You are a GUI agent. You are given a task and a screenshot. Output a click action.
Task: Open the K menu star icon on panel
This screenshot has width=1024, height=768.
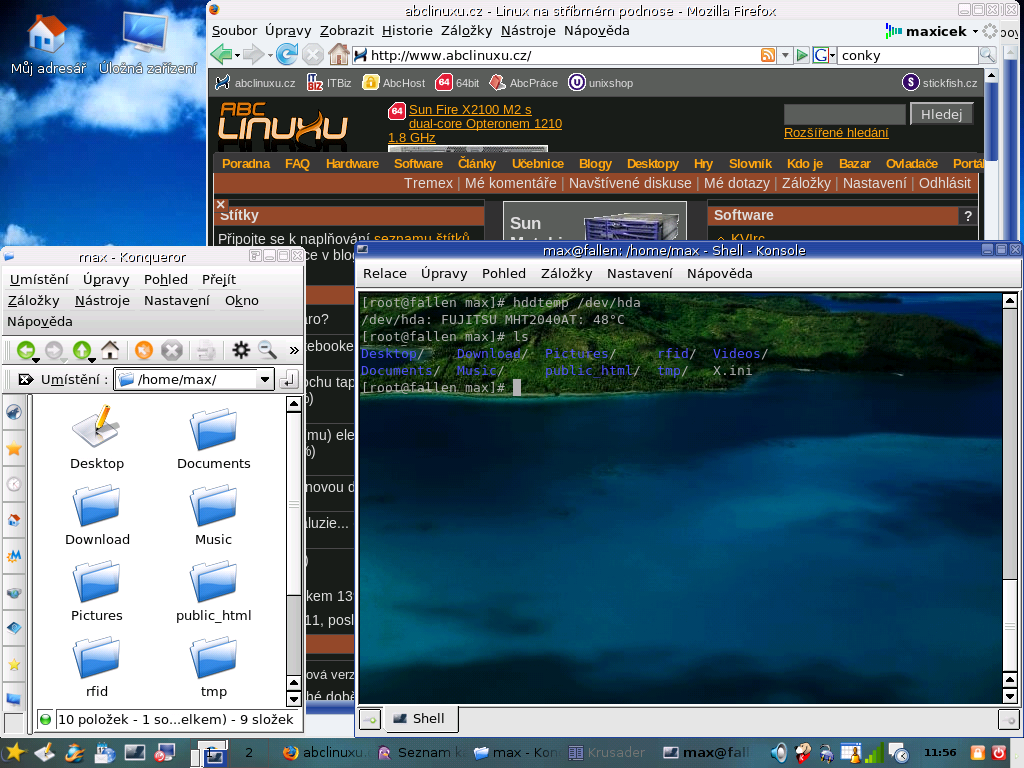point(14,752)
